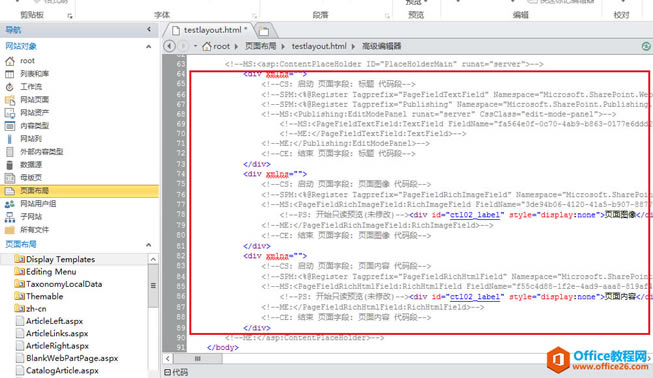The height and width of the screenshot is (378, 653).
Task: Click PlaceHolderMain comment on line 63
Action: 384,64
